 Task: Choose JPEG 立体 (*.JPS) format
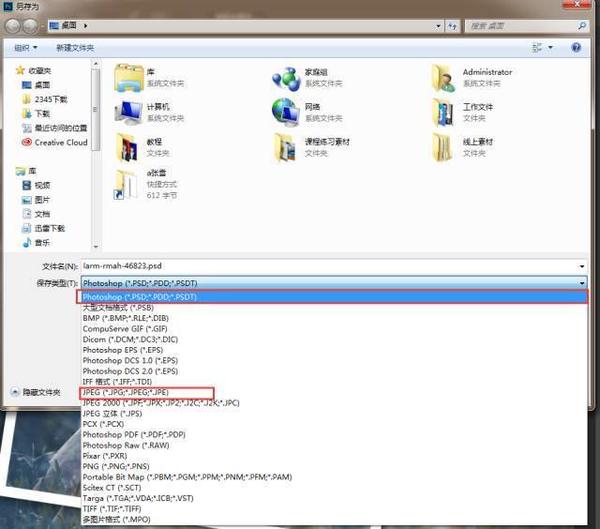click(x=334, y=413)
